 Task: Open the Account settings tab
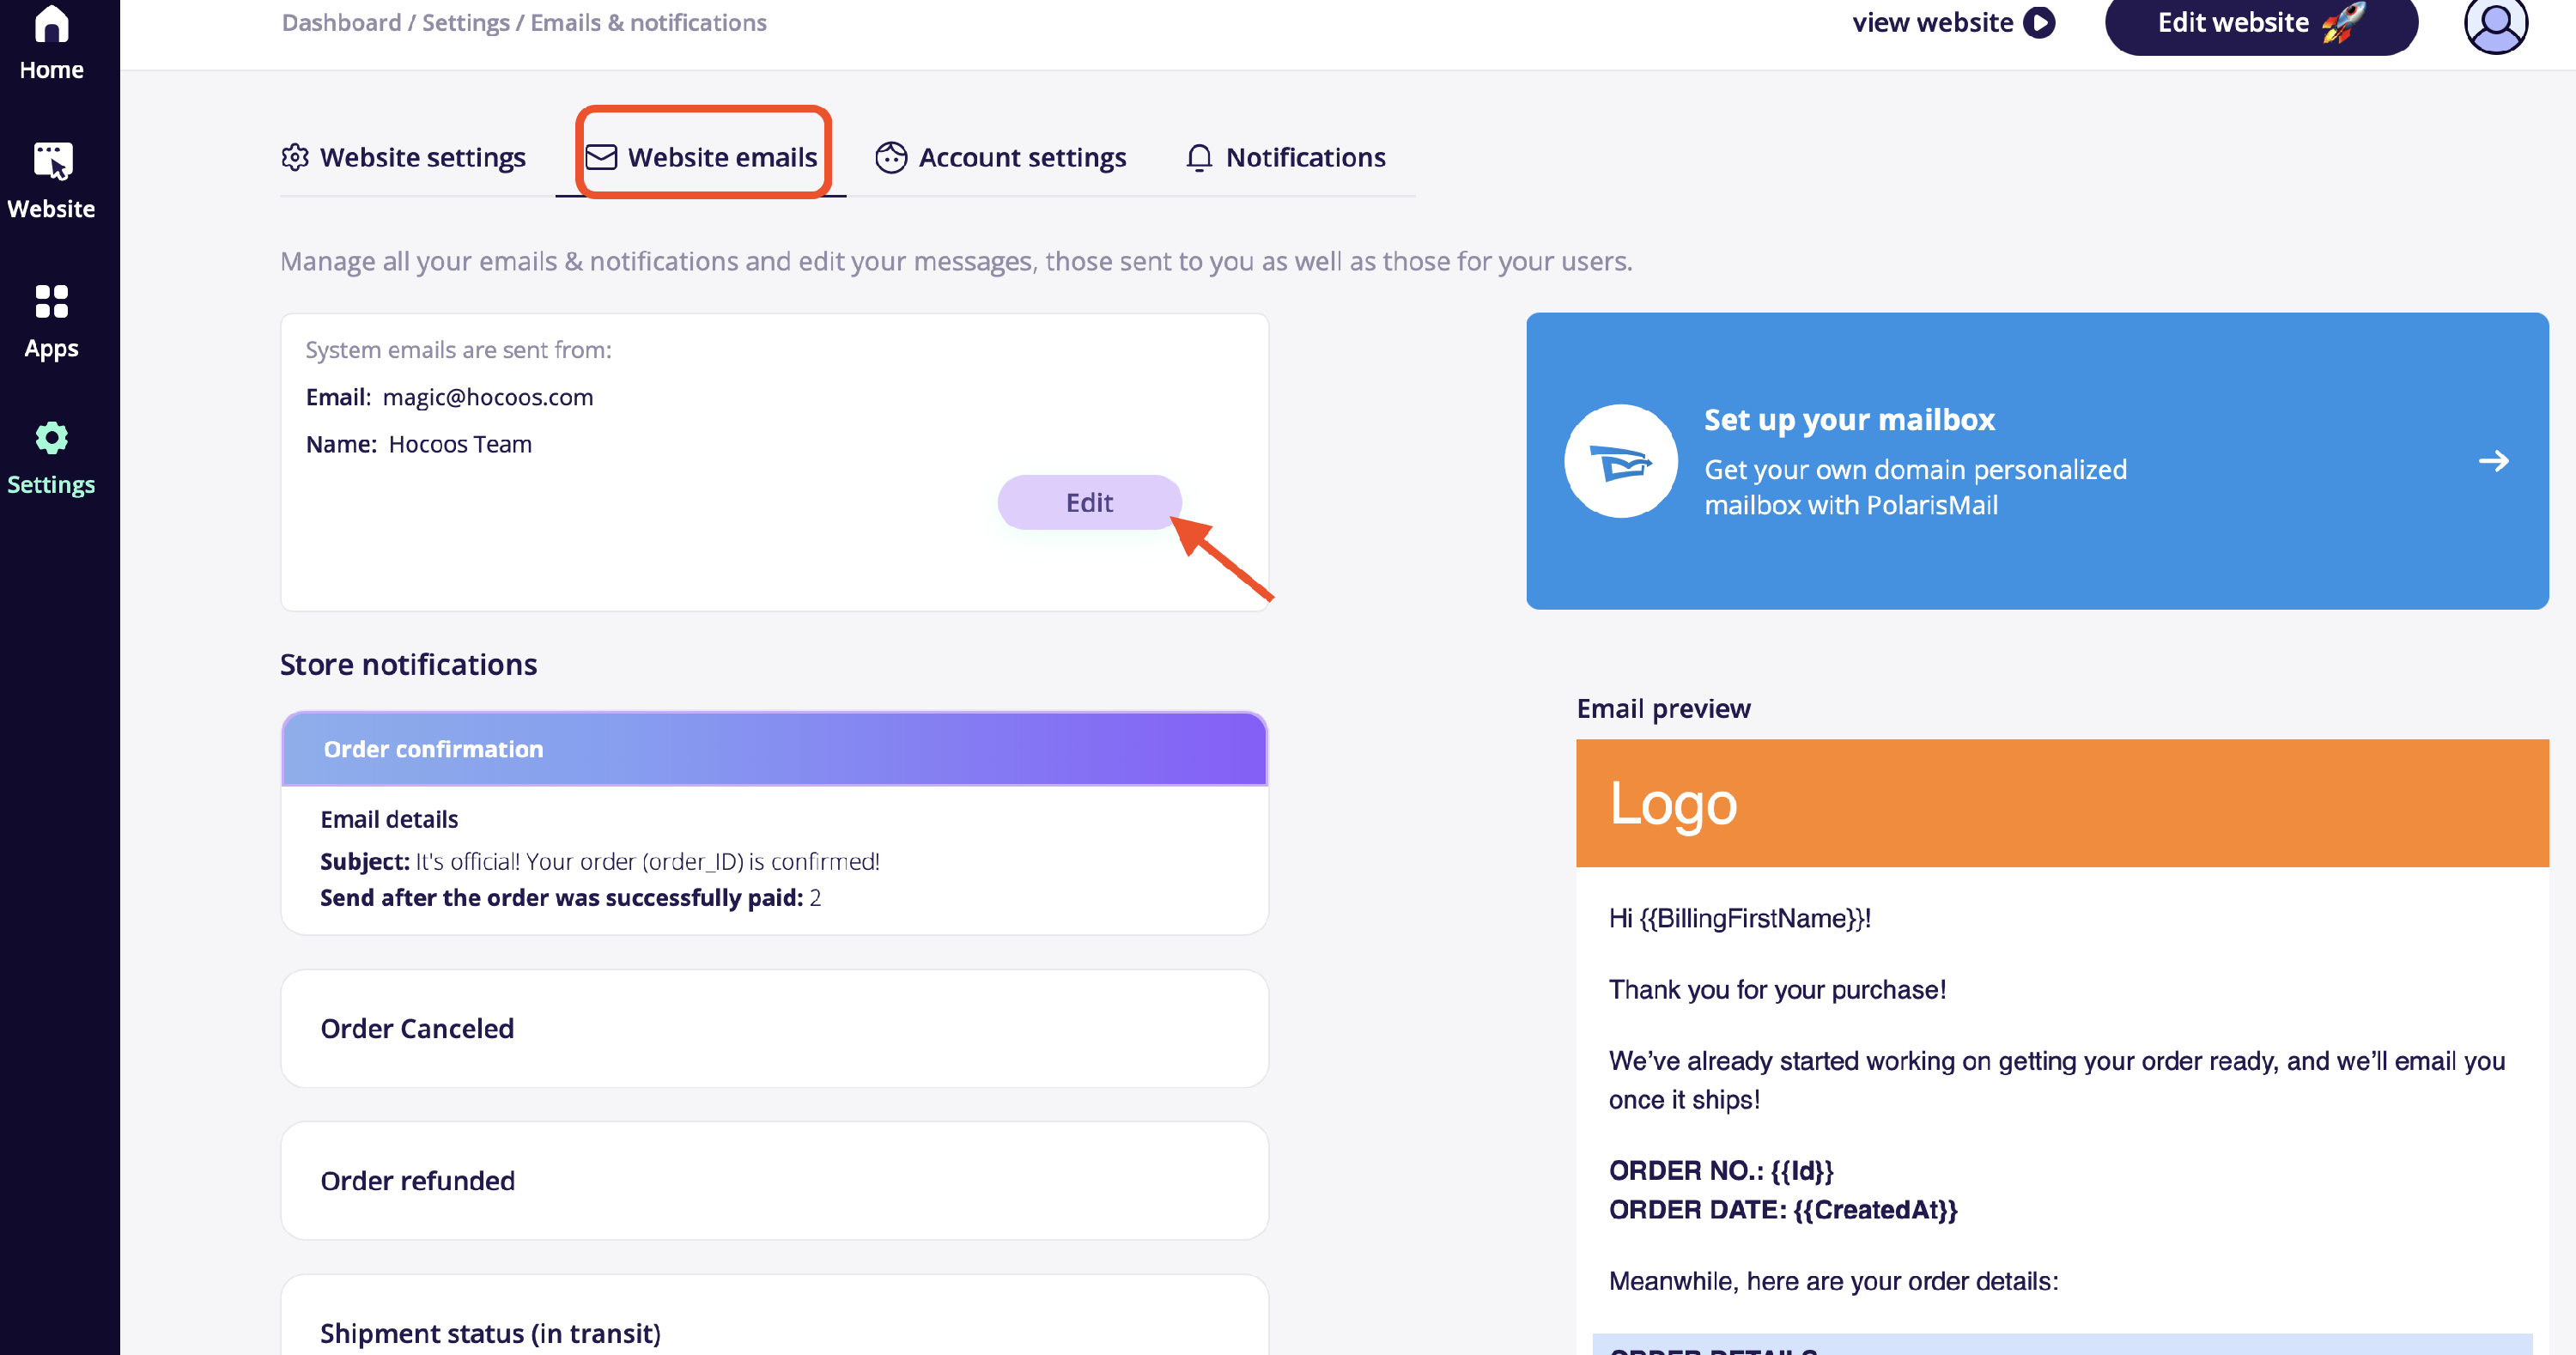[1001, 157]
